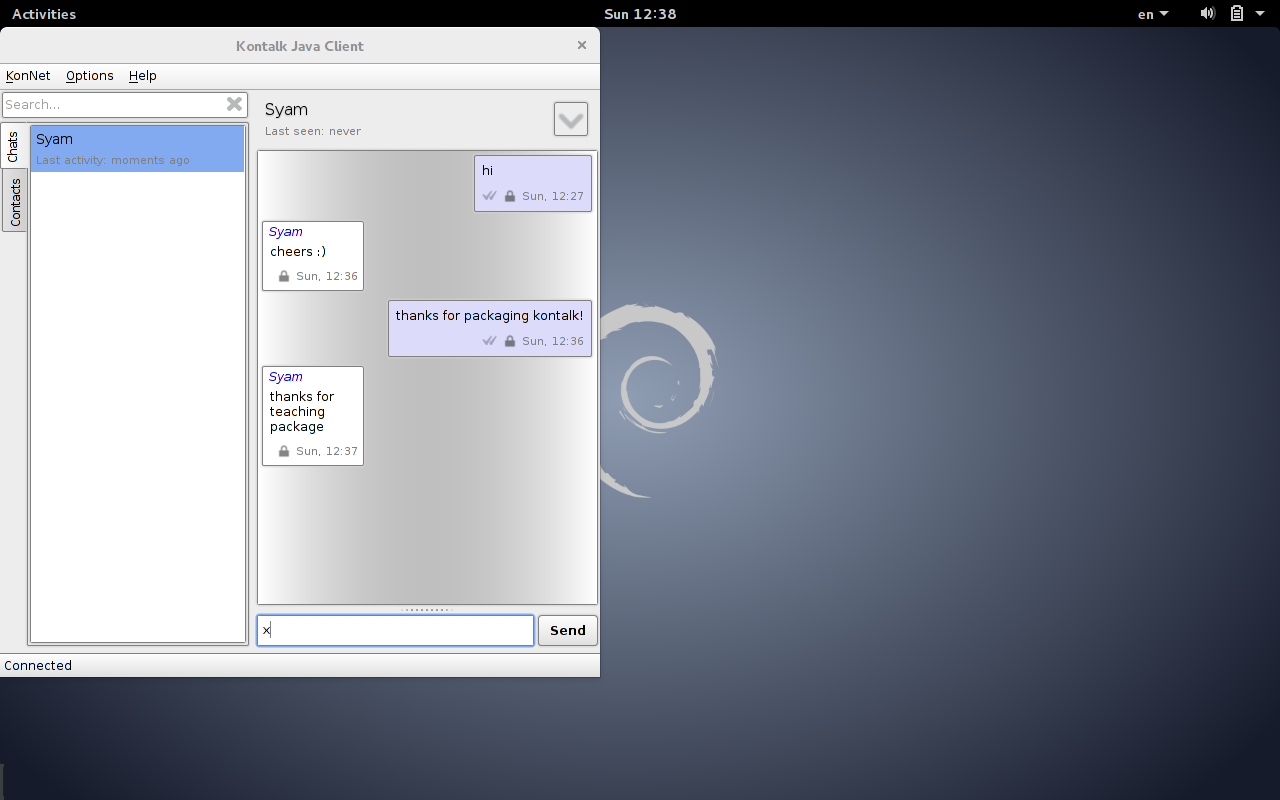Click lock icon on 'thanks for teaching package'
This screenshot has height=800, width=1280.
pos(284,451)
